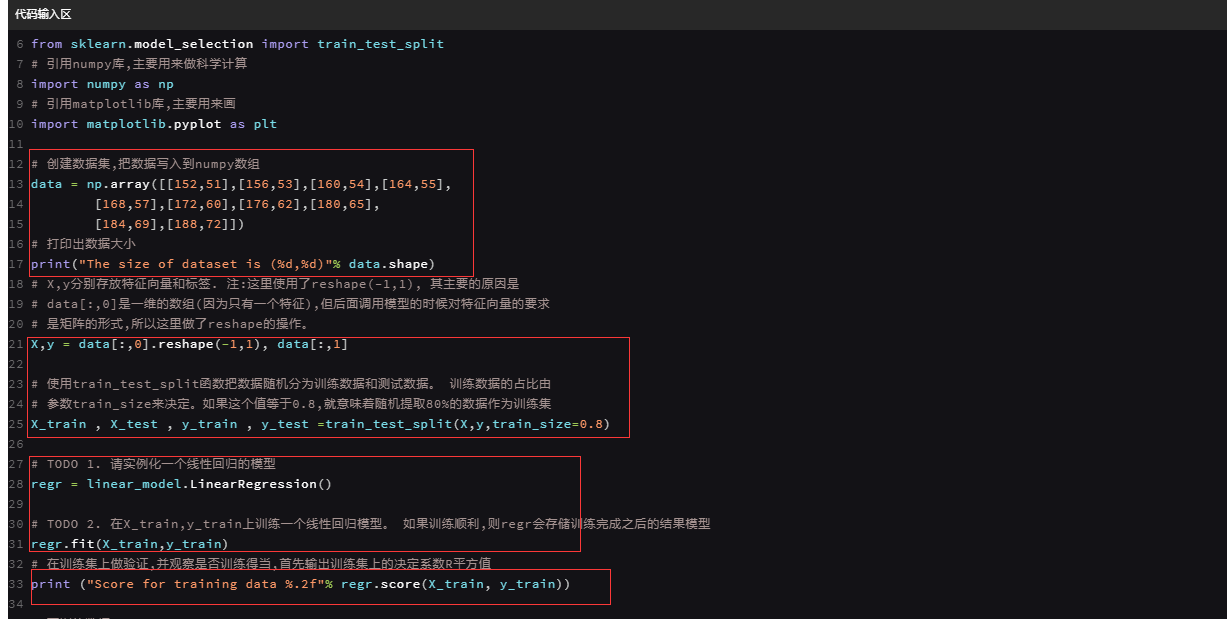Image resolution: width=1227 pixels, height=619 pixels.
Task: Click comment 打印出数据大小
Action: pos(83,244)
